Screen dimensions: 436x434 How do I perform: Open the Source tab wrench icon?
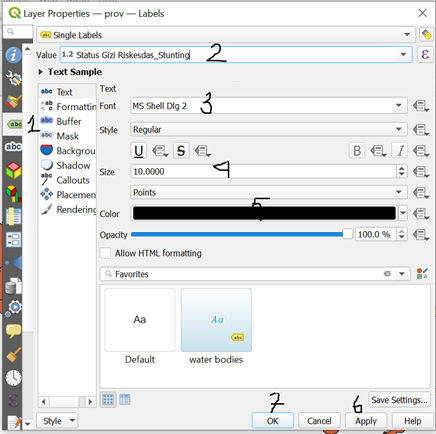pyautogui.click(x=13, y=78)
